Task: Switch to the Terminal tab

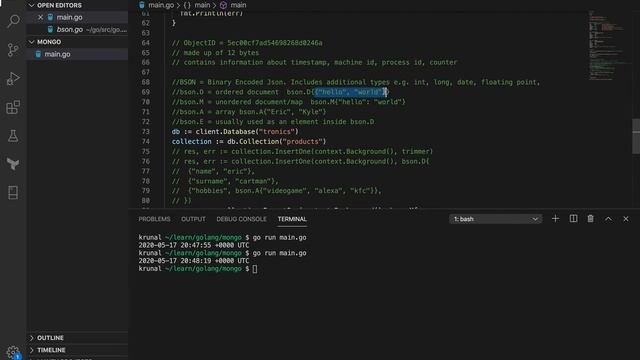Action: 292,219
